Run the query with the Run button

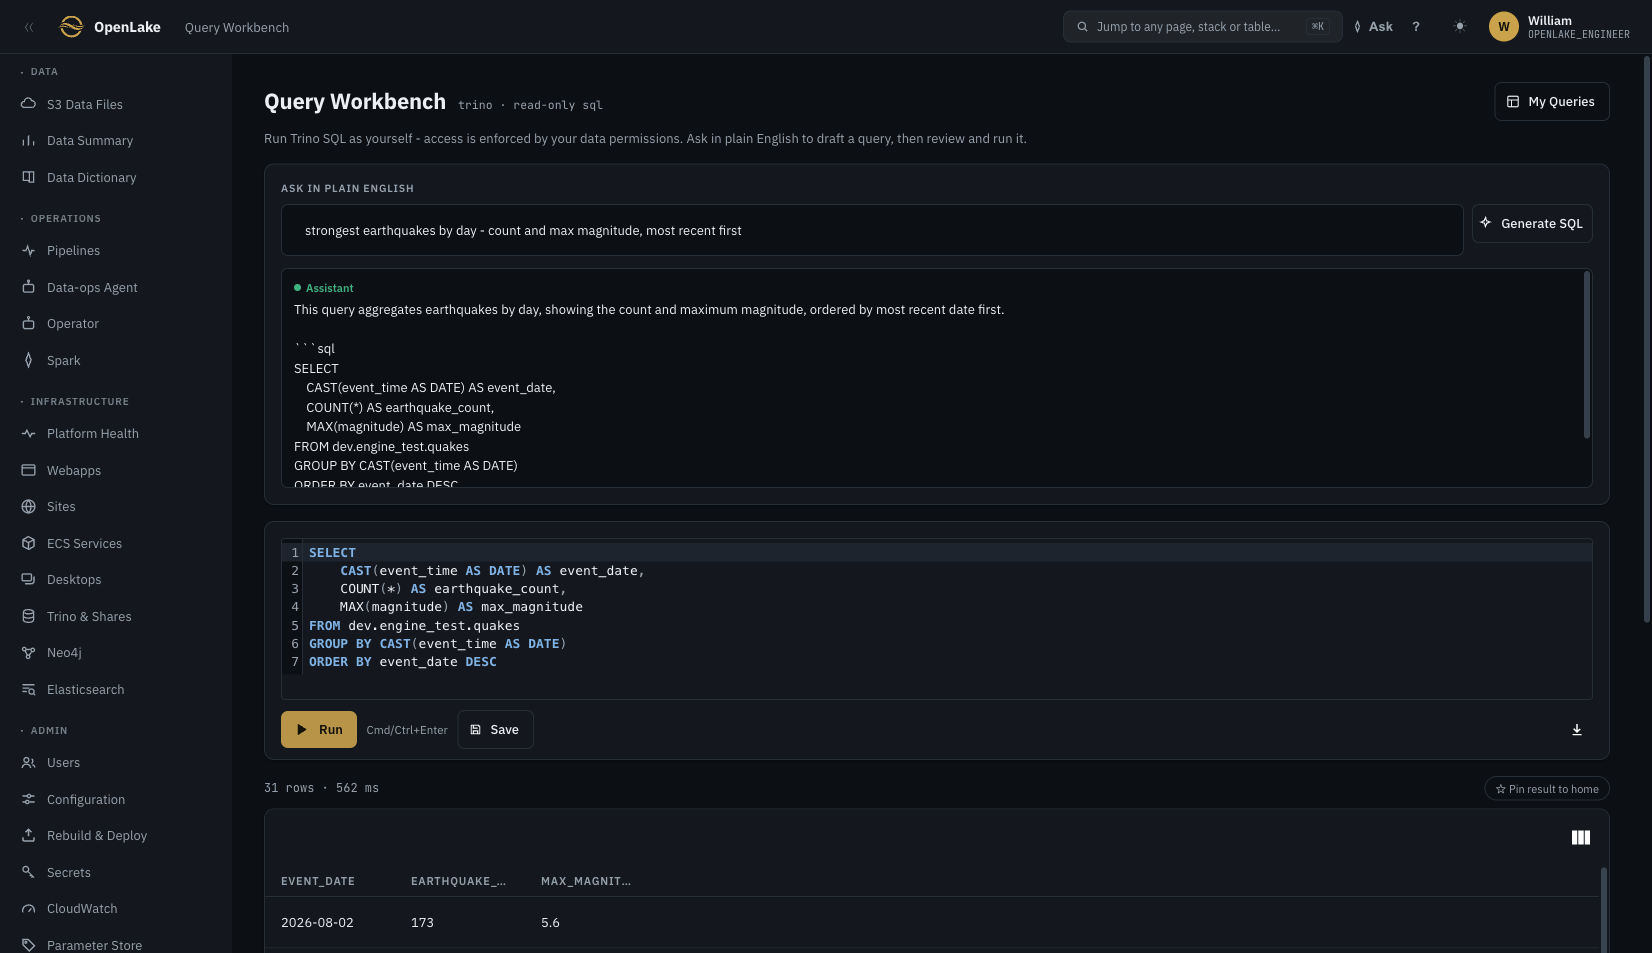click(319, 730)
